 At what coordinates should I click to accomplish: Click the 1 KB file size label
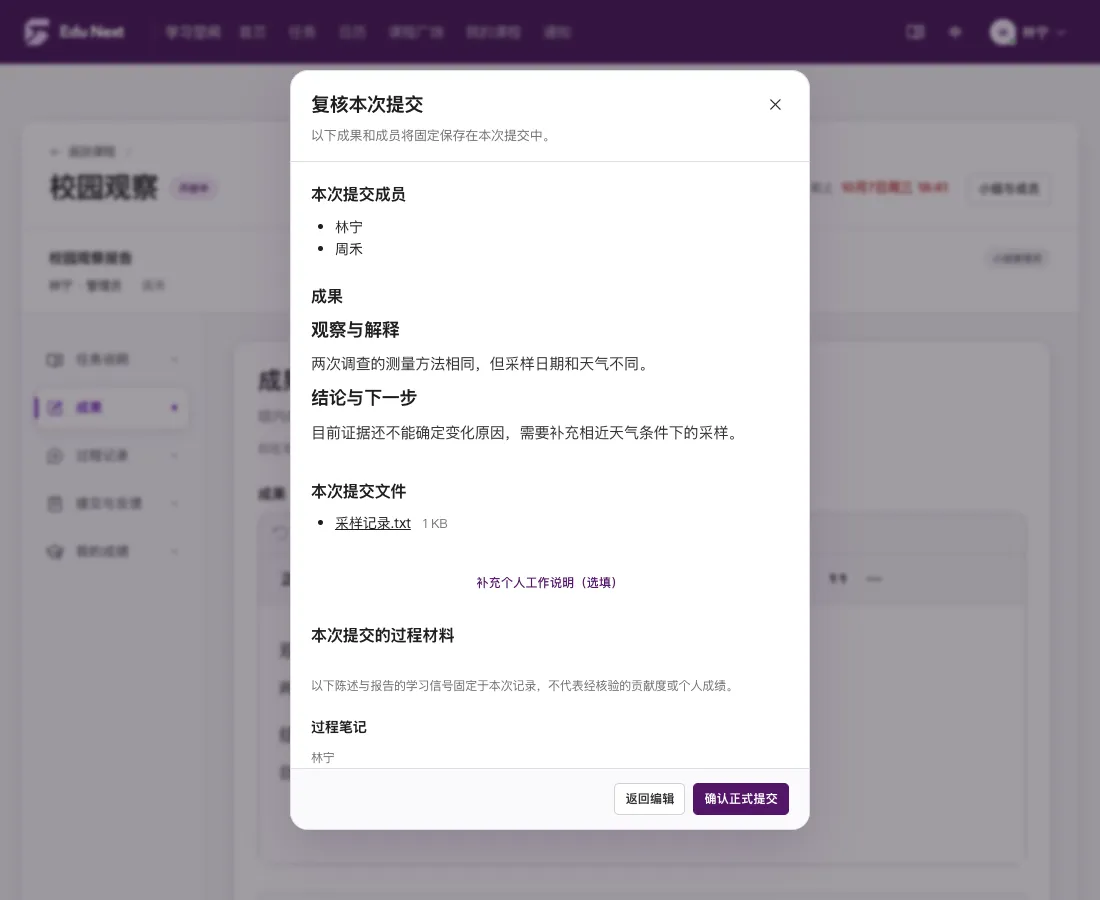(434, 524)
